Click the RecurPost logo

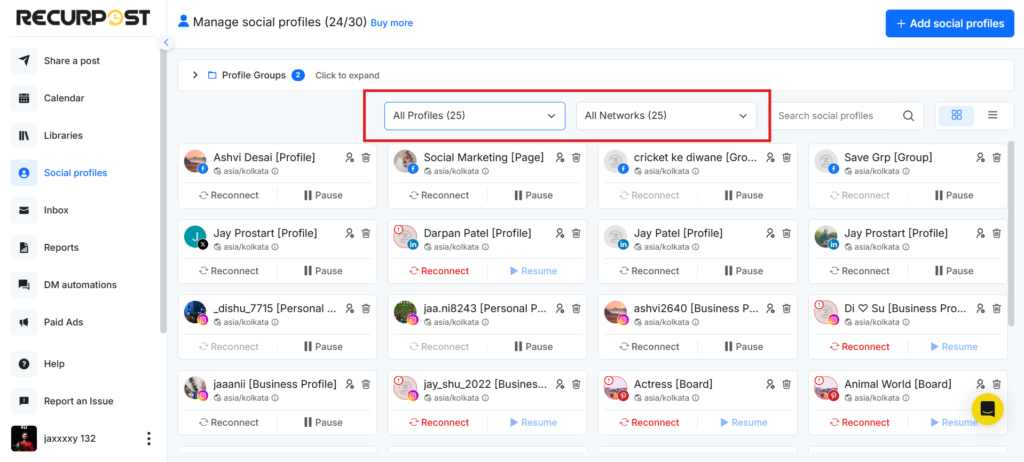tap(83, 18)
